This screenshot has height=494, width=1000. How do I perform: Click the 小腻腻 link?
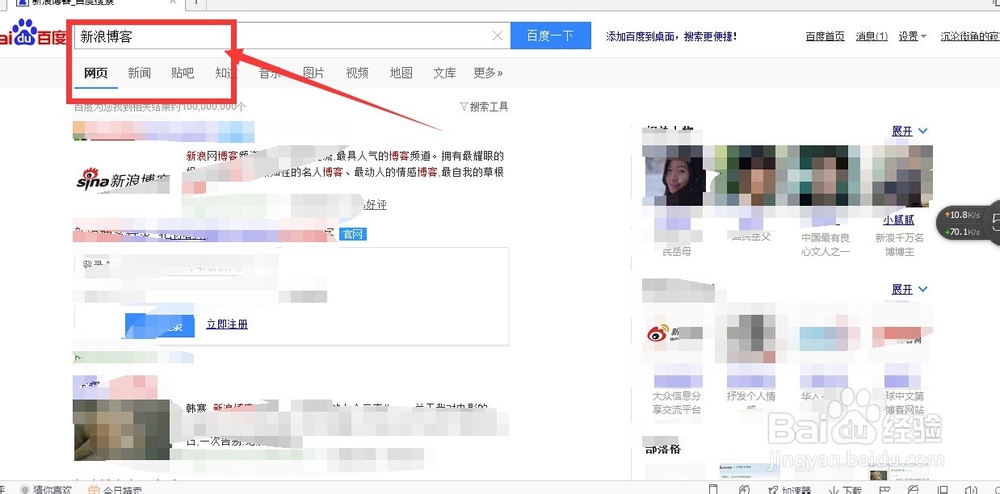point(899,220)
